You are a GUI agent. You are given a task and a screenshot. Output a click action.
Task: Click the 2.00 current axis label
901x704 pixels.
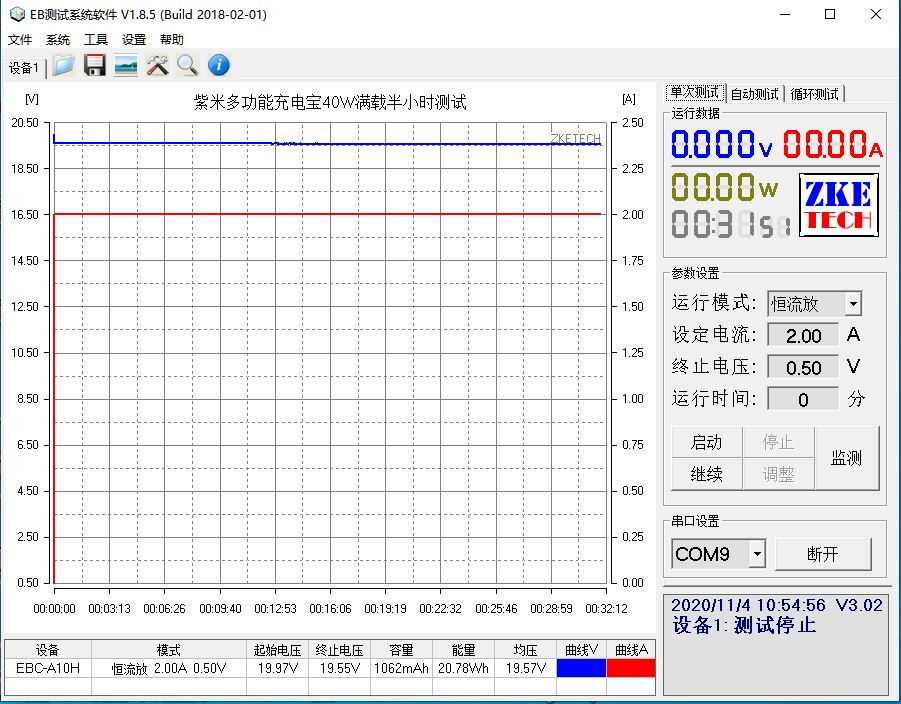[633, 214]
